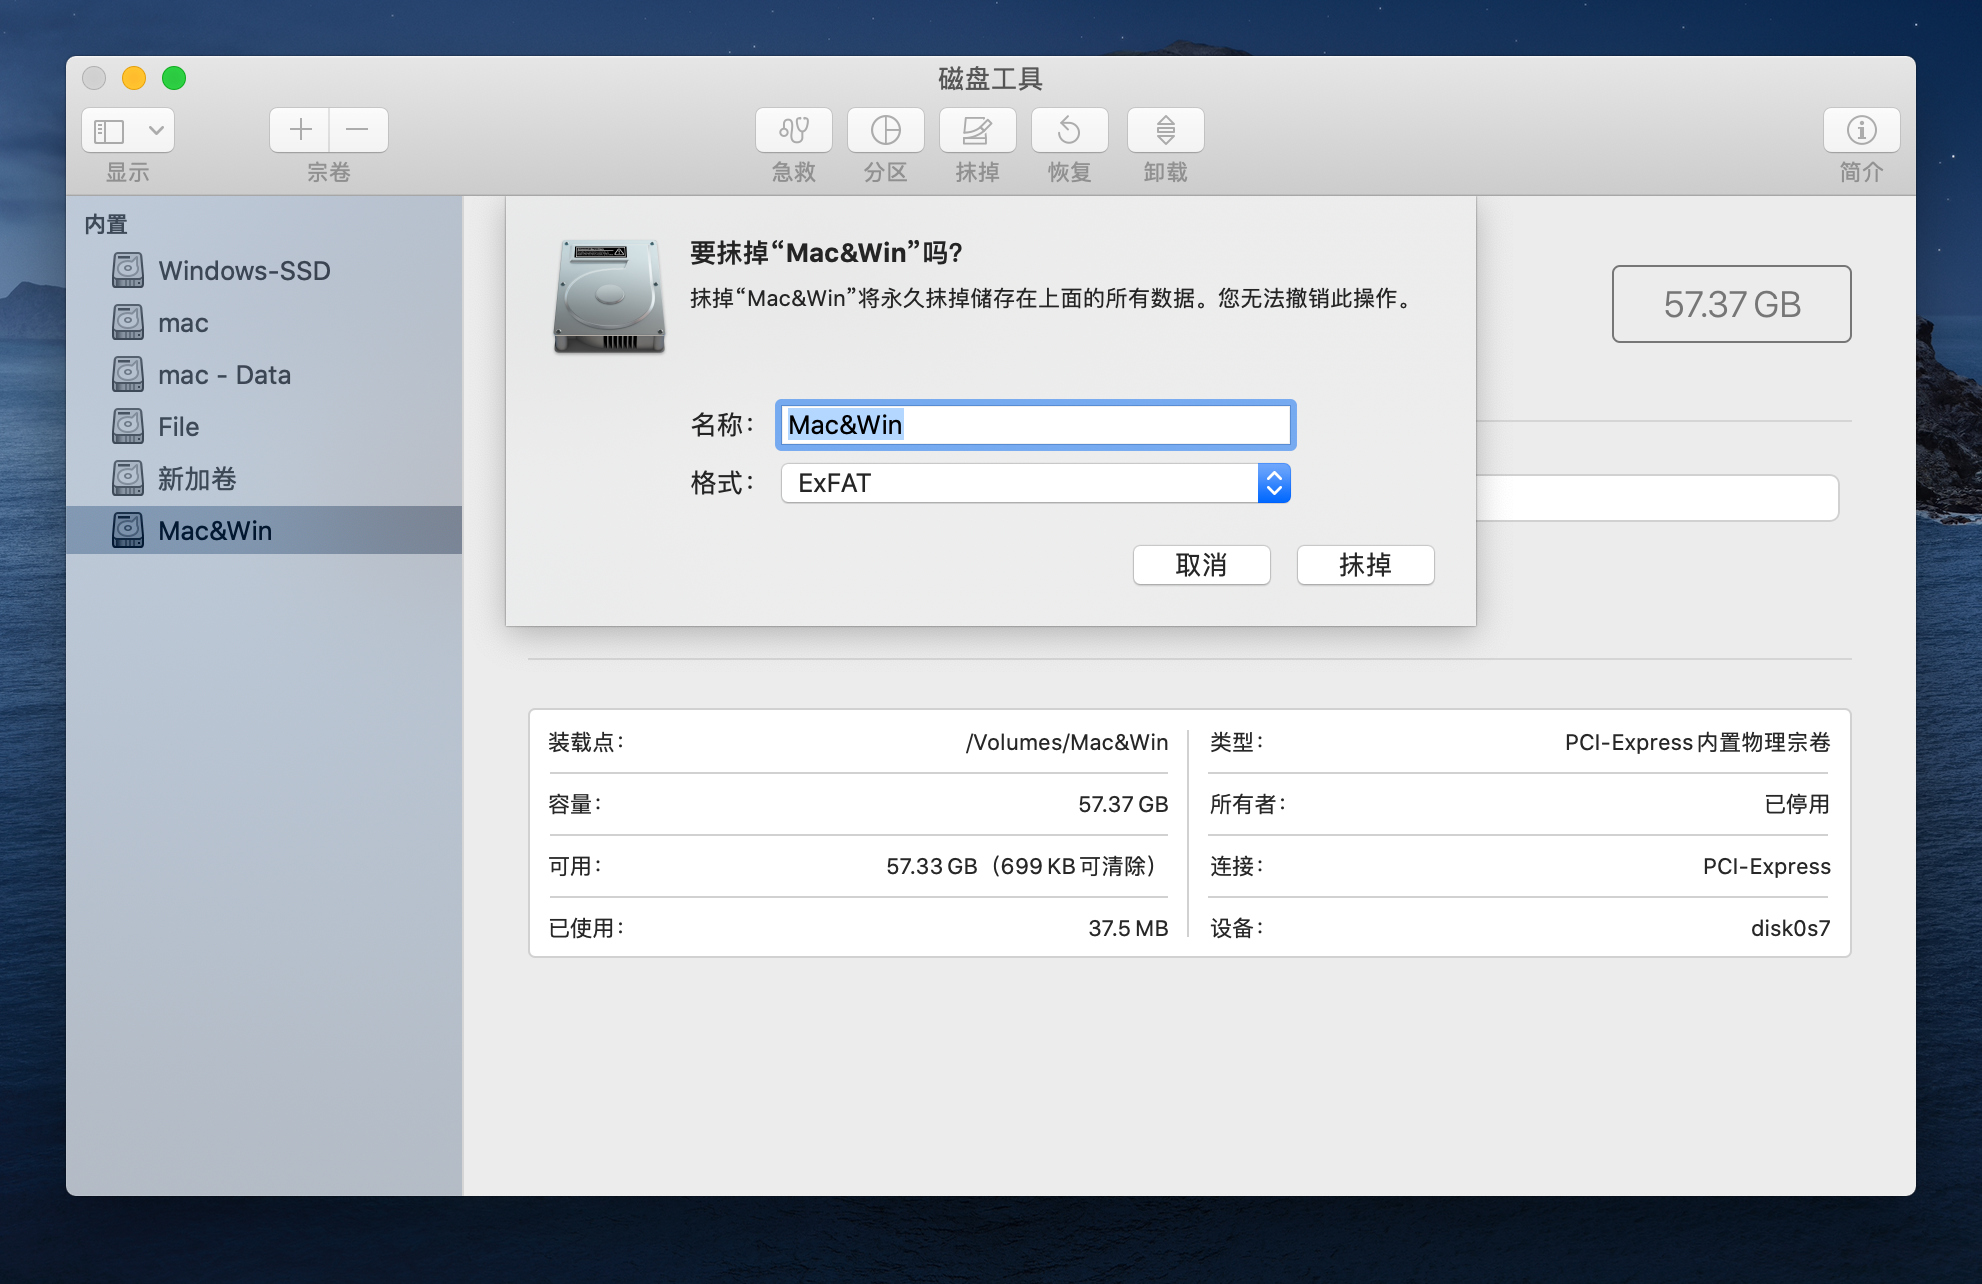Image resolution: width=1982 pixels, height=1284 pixels.
Task: Add a volume with the plus icon
Action: (299, 130)
